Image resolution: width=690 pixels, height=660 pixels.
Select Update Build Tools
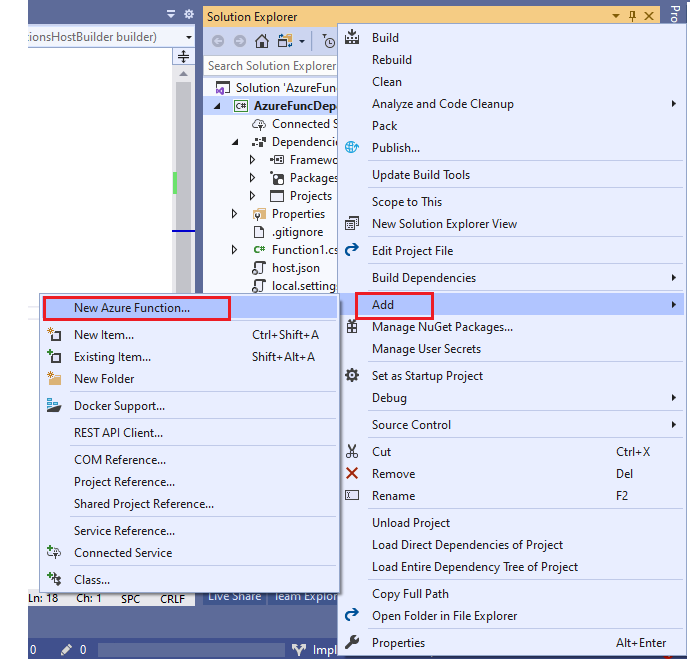point(512,175)
